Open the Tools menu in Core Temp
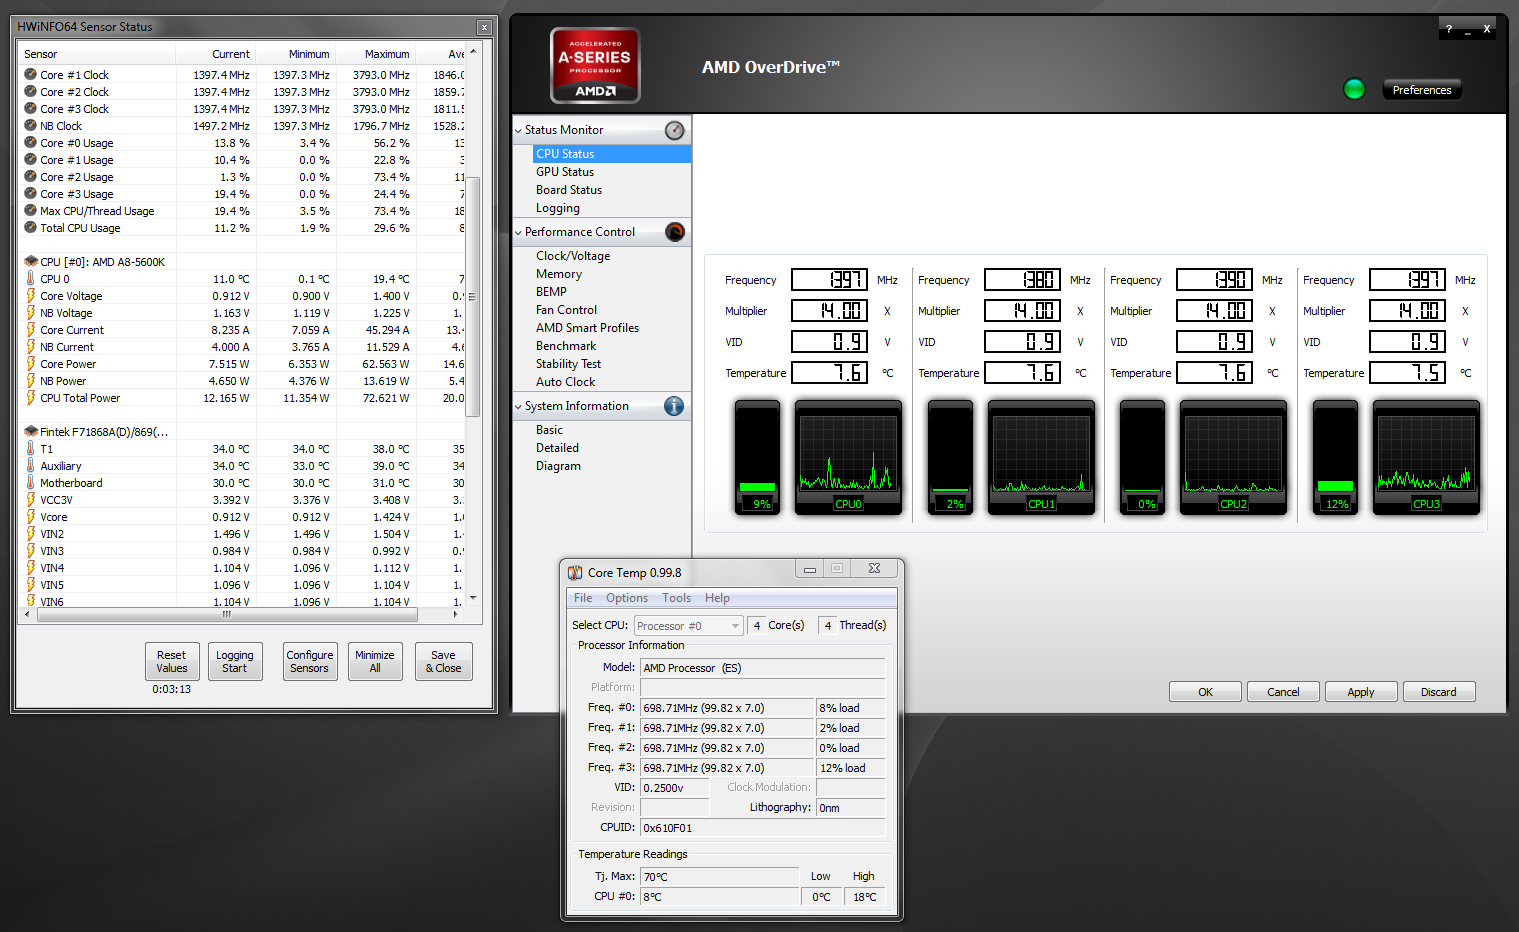 pyautogui.click(x=676, y=598)
